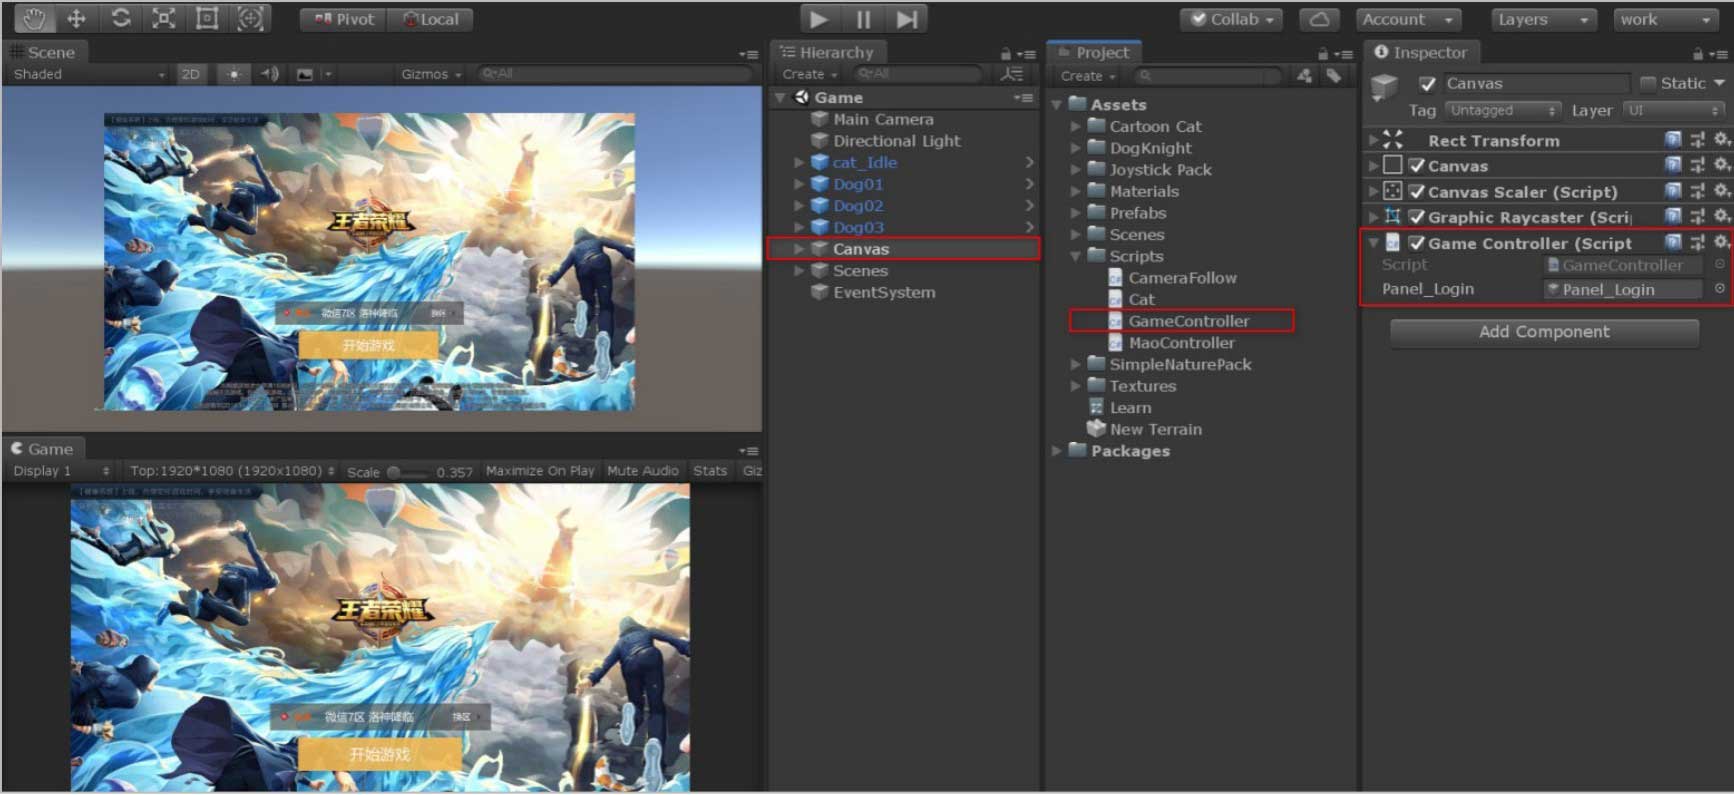Disable the Game Controller script
The width and height of the screenshot is (1734, 795).
coord(1416,243)
